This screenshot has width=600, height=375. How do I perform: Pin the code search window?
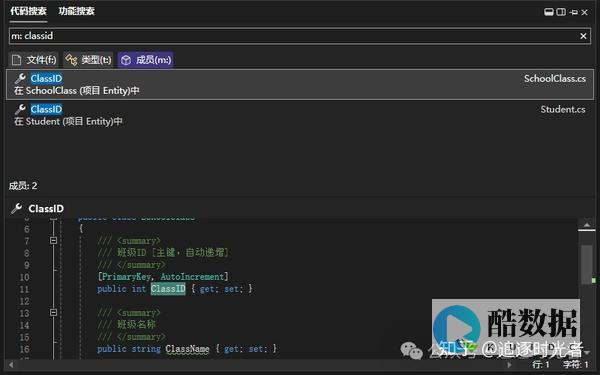pos(573,12)
